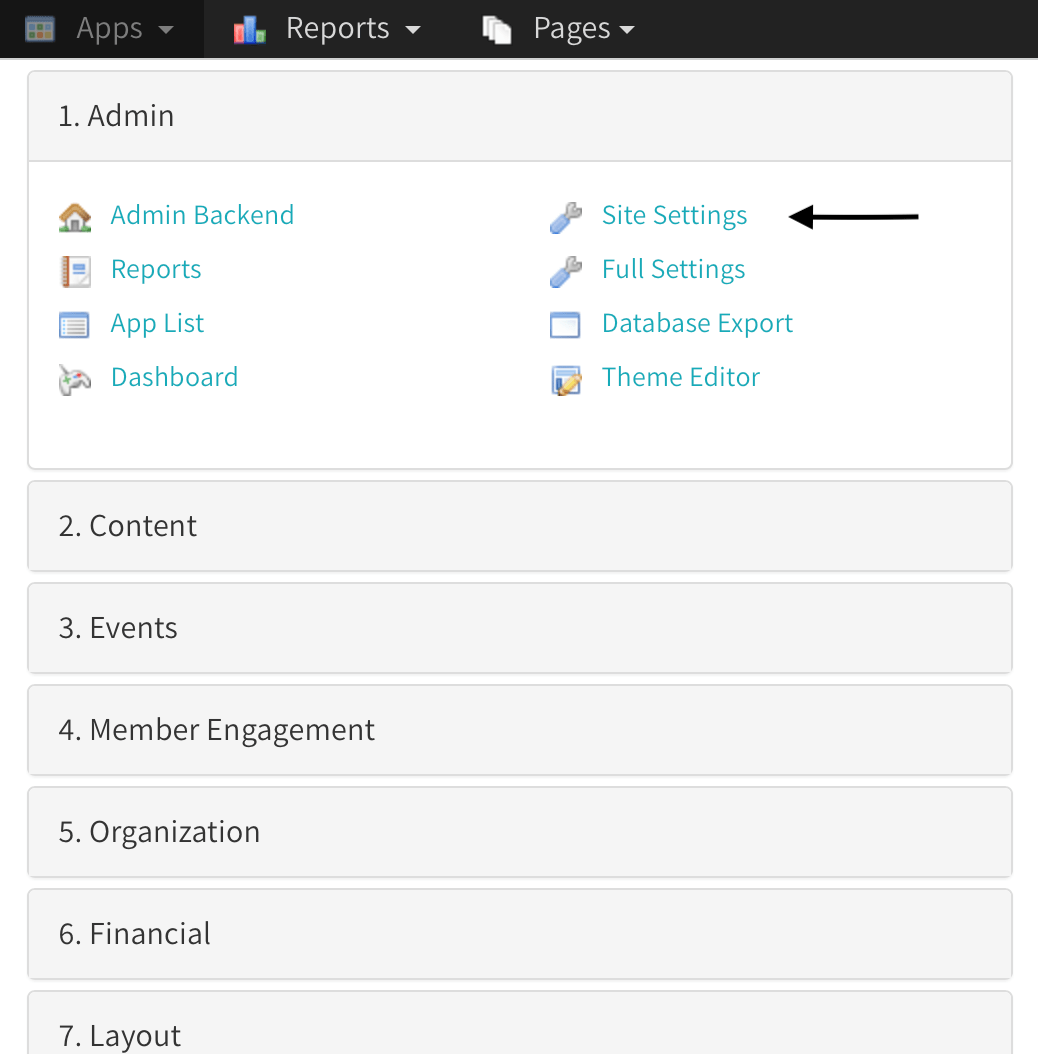Click the App List icon
The image size is (1038, 1054).
[x=75, y=322]
